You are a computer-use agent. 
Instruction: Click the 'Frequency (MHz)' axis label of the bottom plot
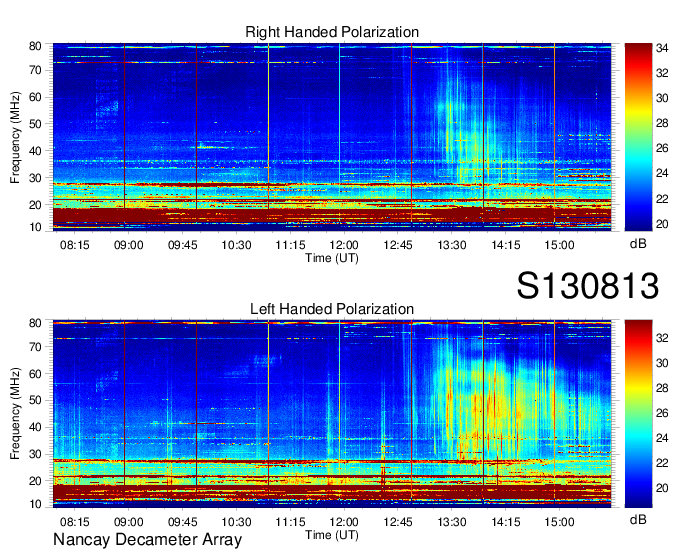tap(15, 414)
